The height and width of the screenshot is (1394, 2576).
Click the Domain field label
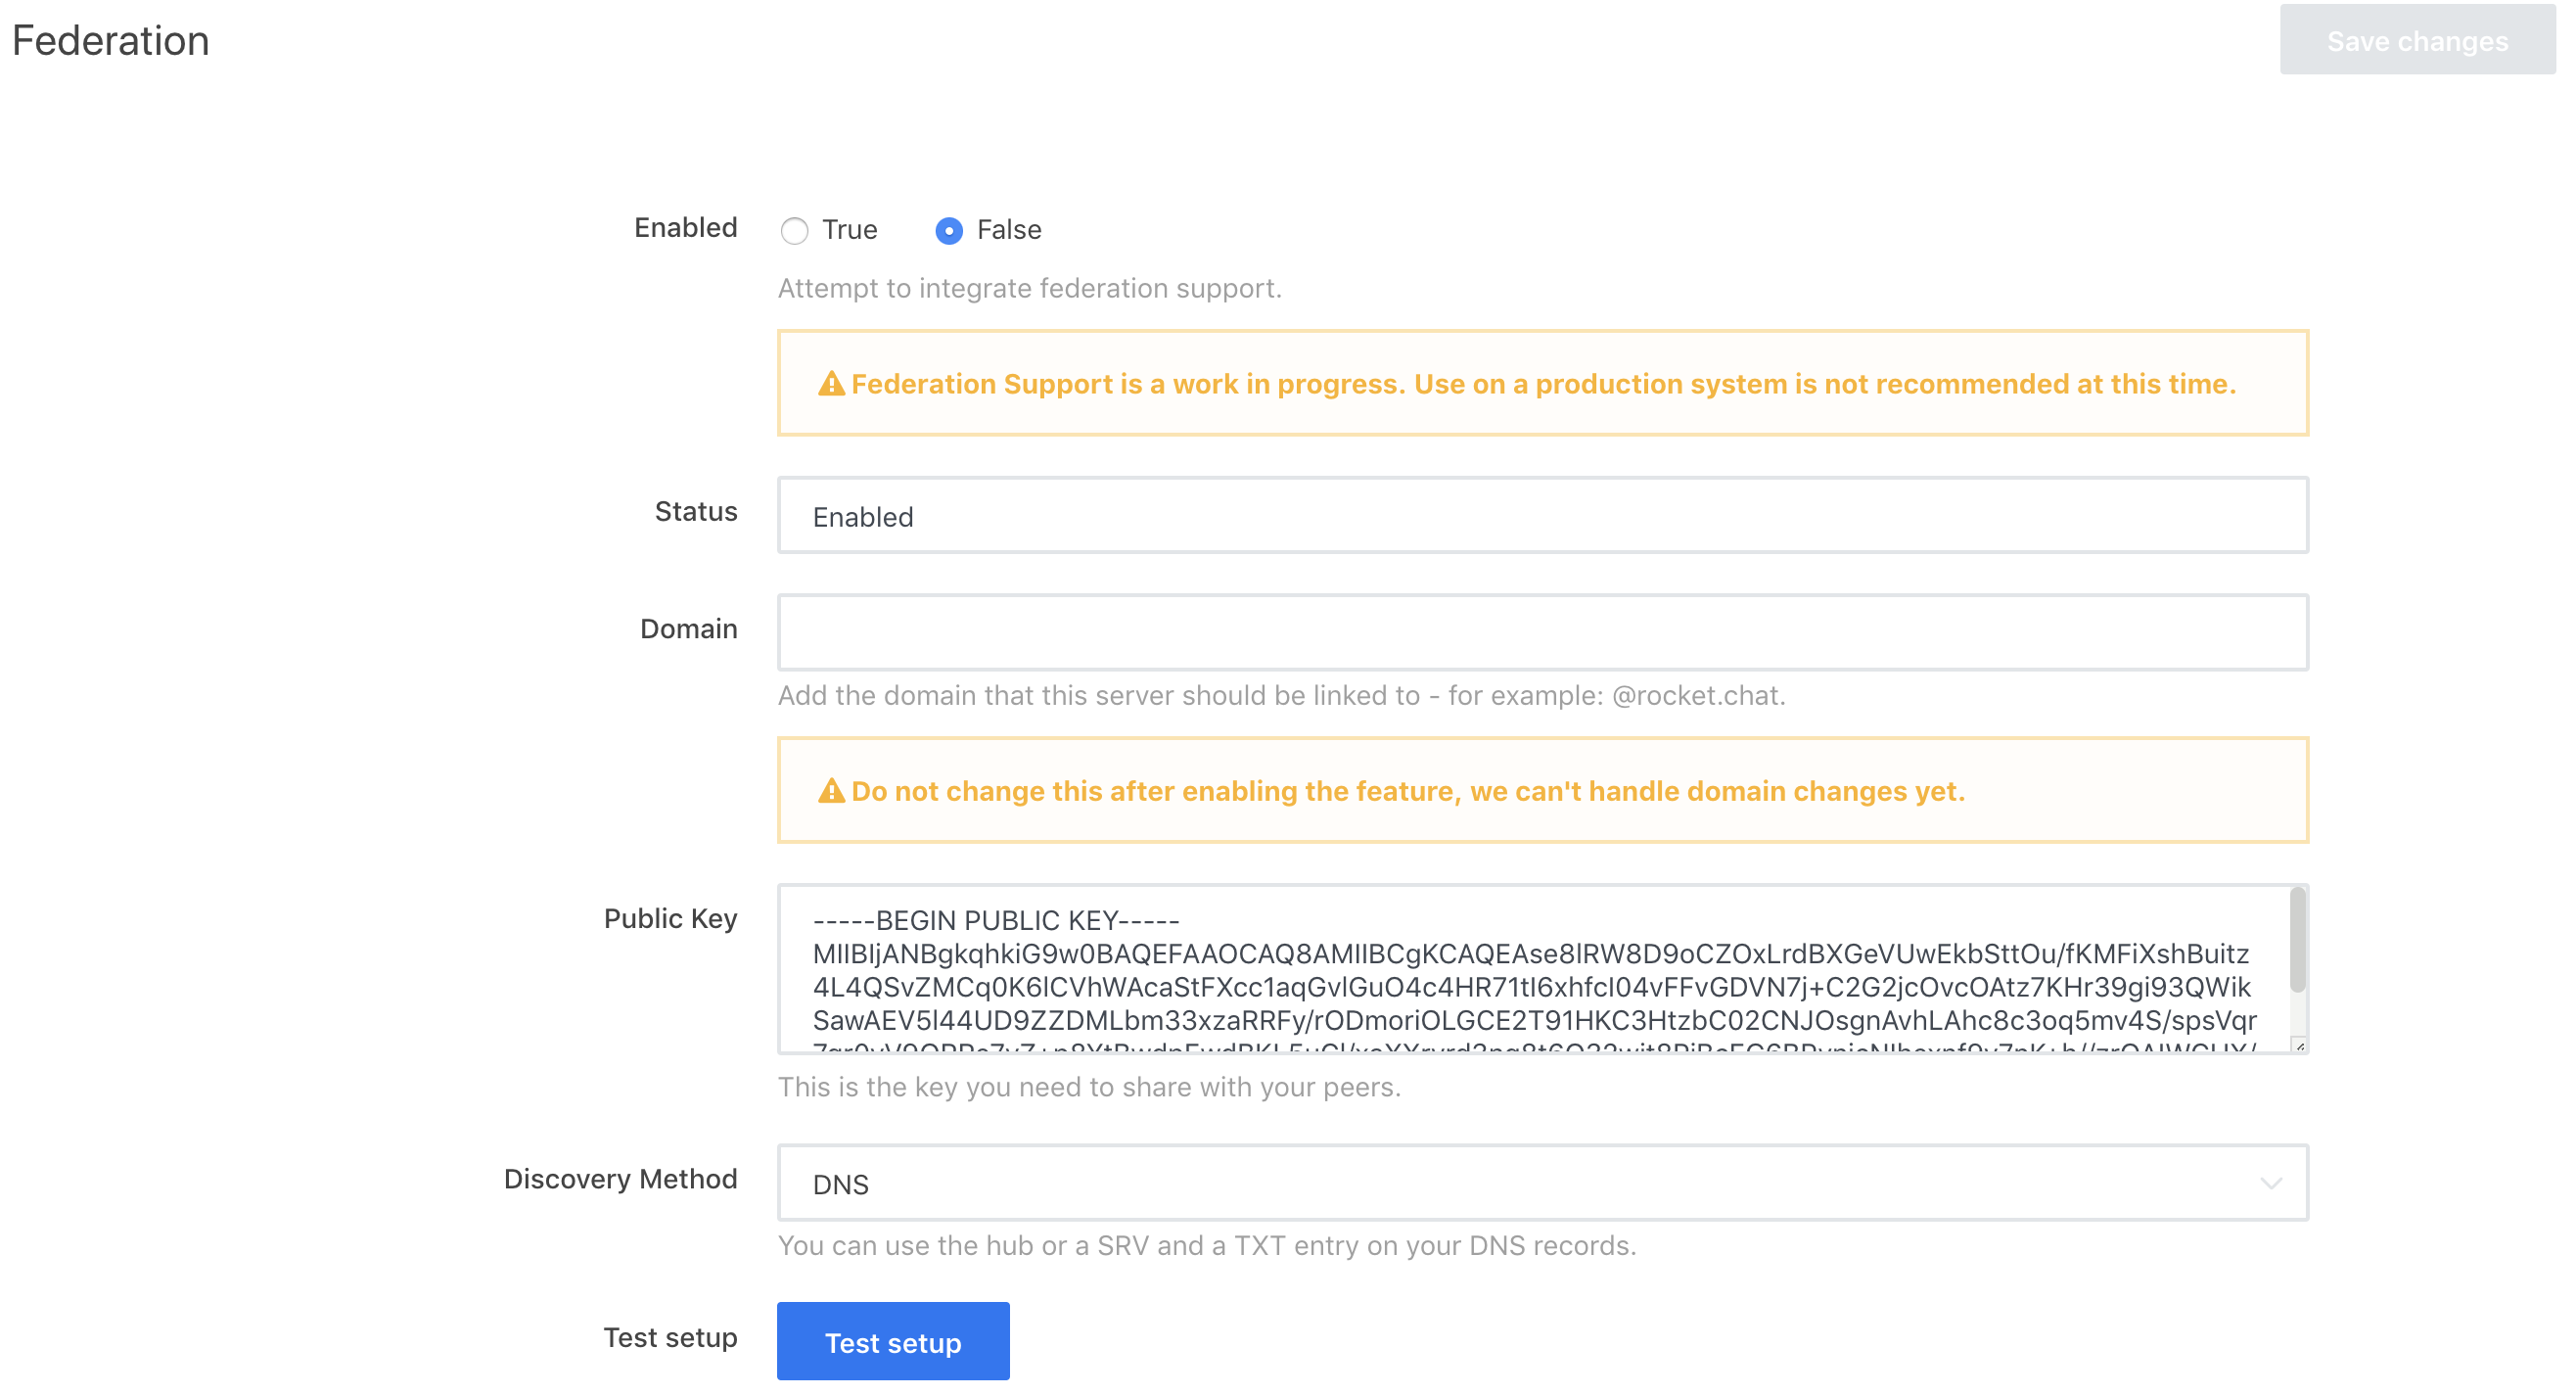(x=688, y=629)
